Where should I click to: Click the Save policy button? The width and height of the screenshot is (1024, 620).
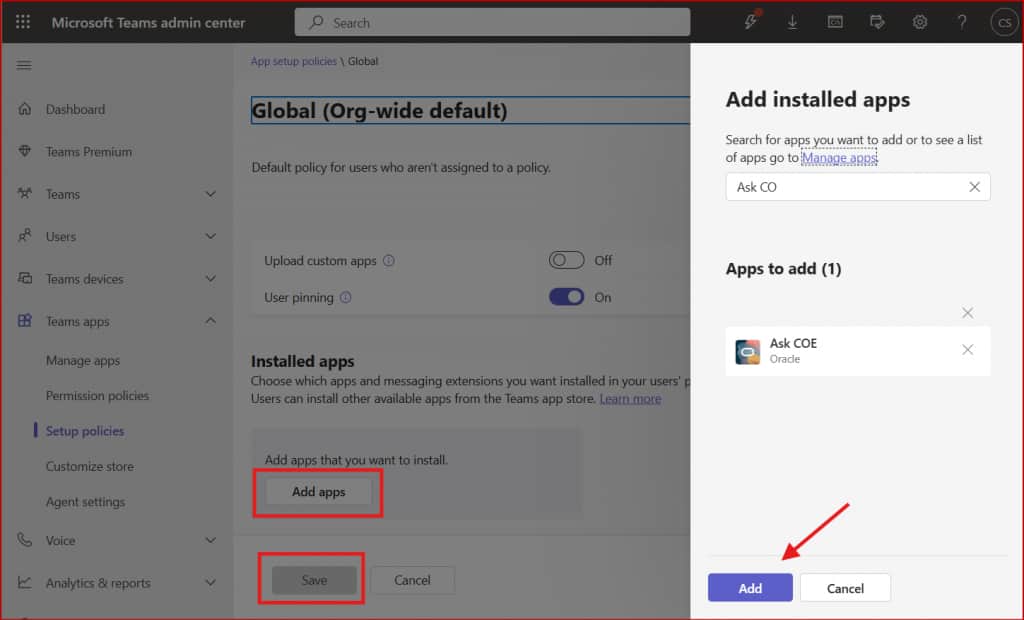[314, 580]
